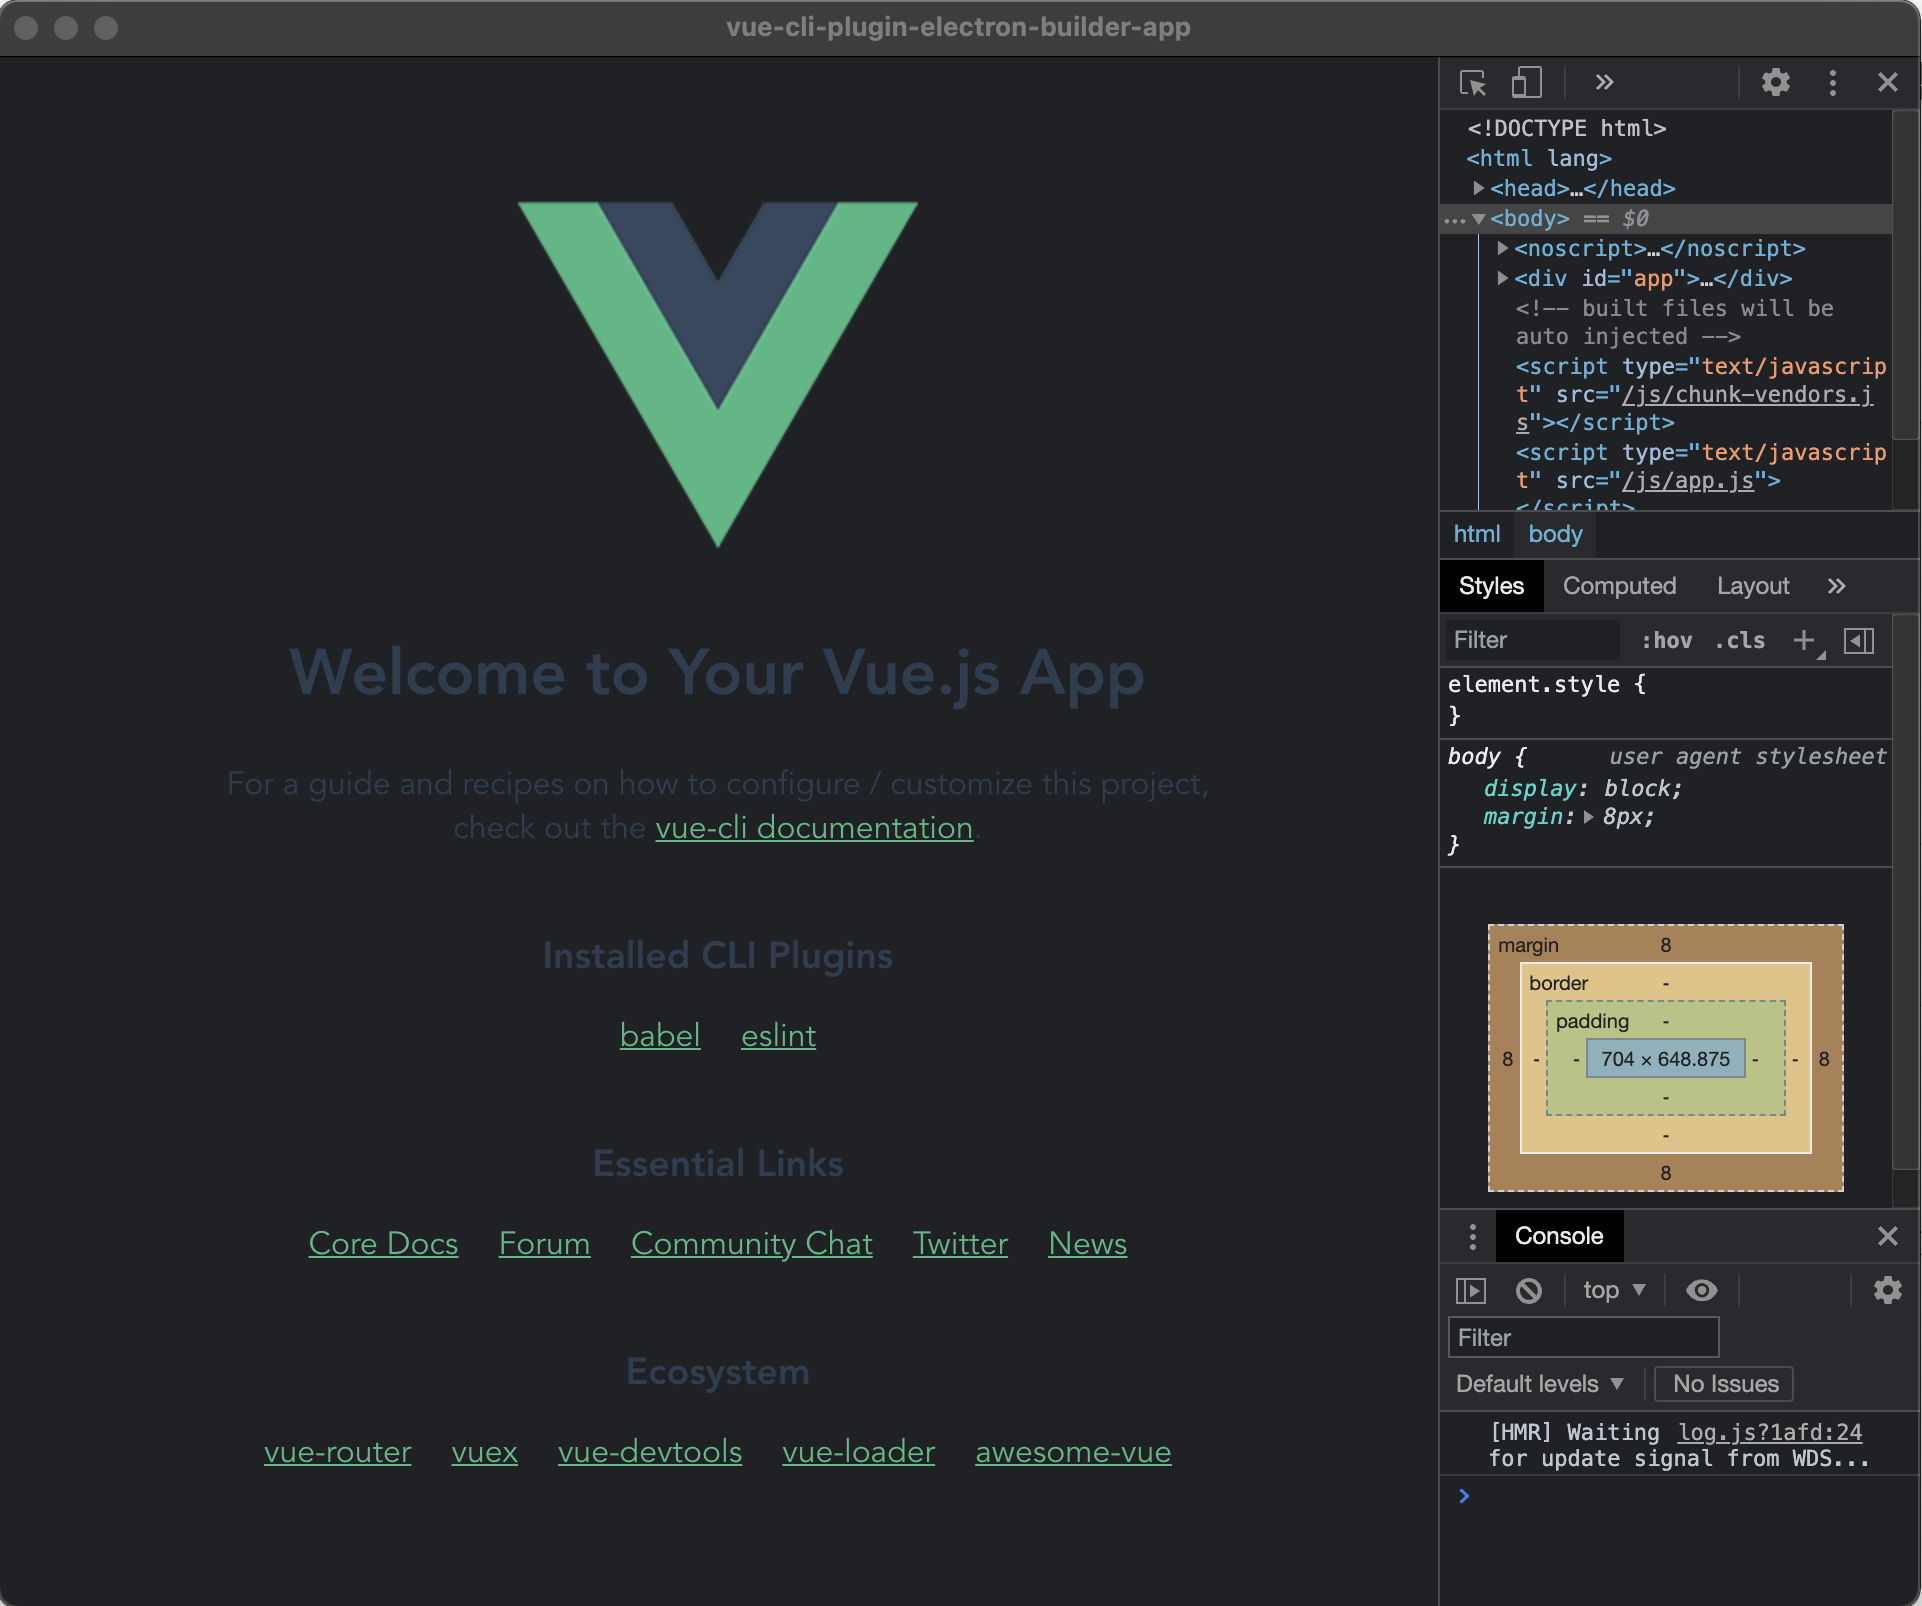
Task: Toggle the computed styles sidebar pane icon
Action: (1858, 640)
